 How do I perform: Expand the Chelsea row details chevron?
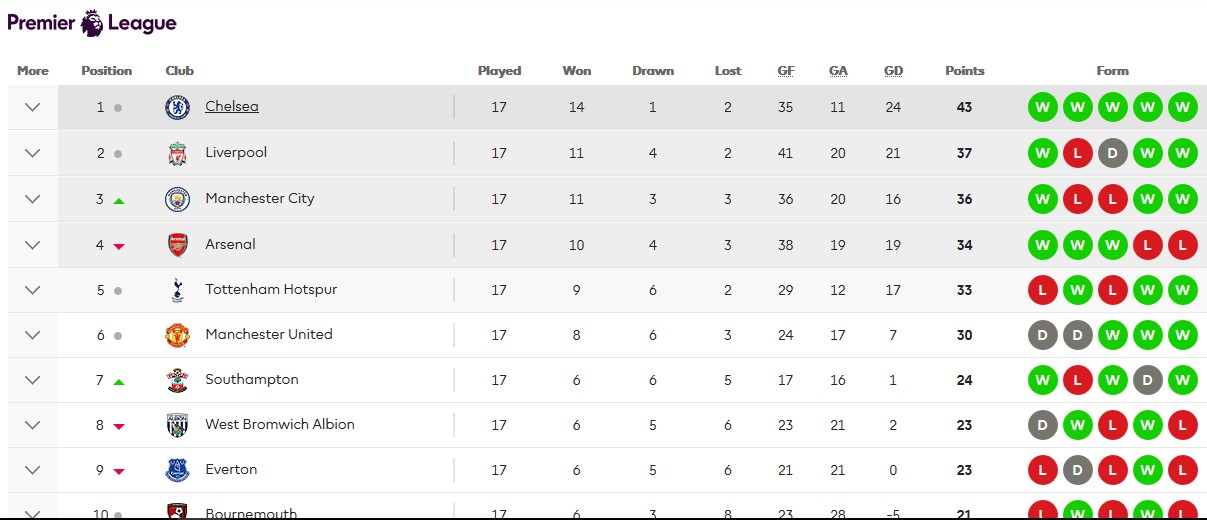click(x=32, y=107)
